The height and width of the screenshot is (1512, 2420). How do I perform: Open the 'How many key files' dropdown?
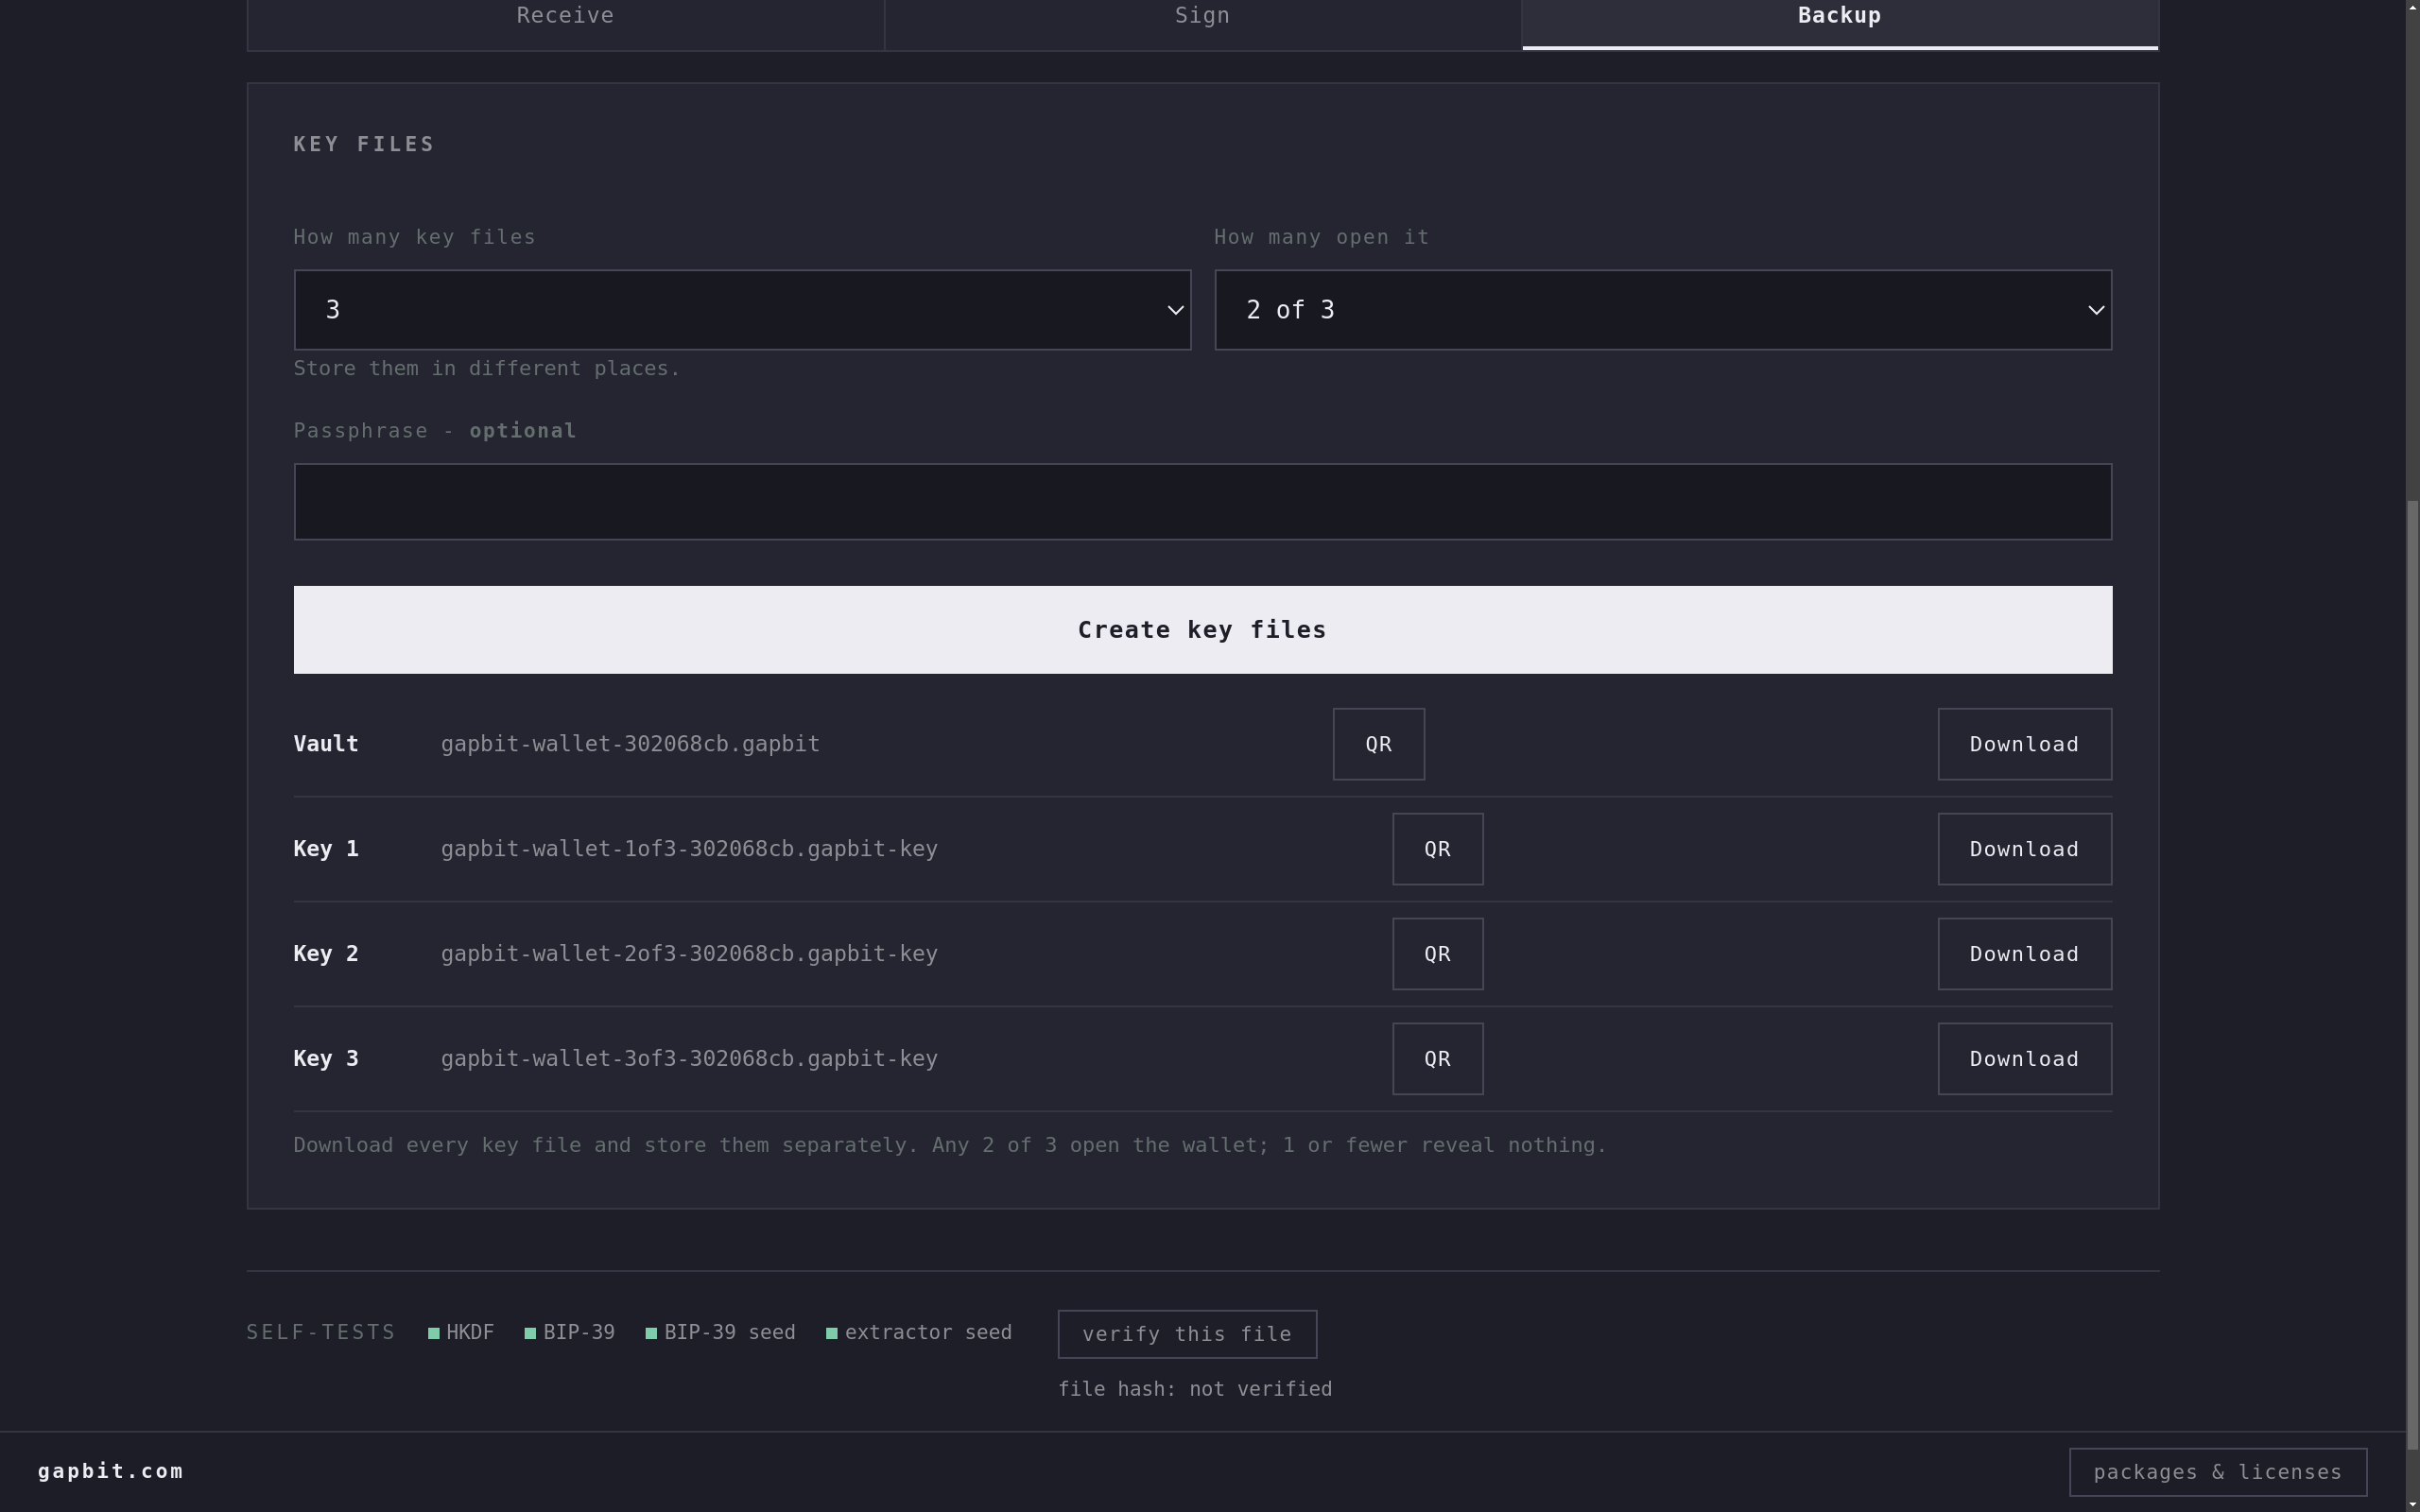click(x=742, y=310)
